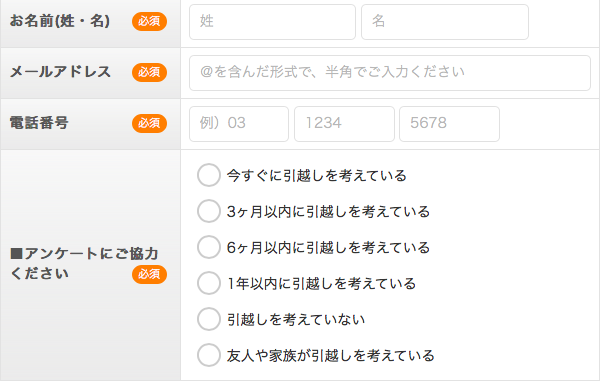613x386 pixels.
Task: Select 6ヶ月以内に引越しを考えている radio button
Action: (x=209, y=247)
